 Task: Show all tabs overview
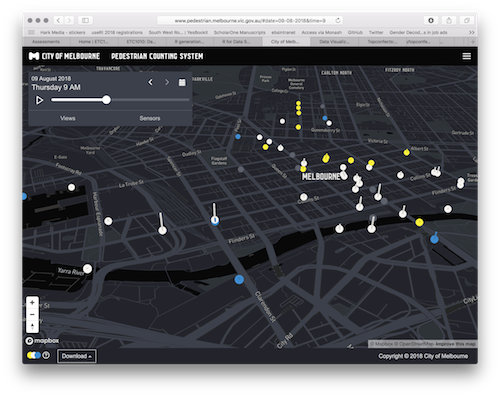467,20
